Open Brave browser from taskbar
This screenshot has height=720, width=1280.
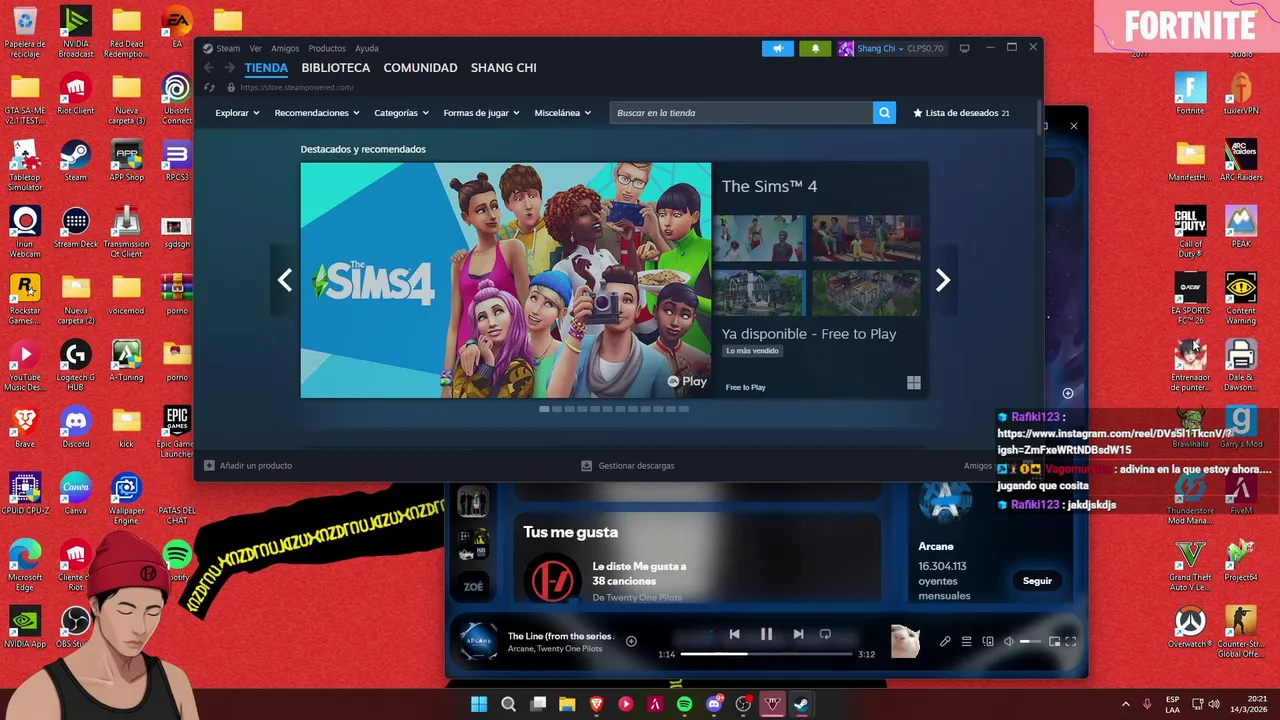(x=597, y=704)
